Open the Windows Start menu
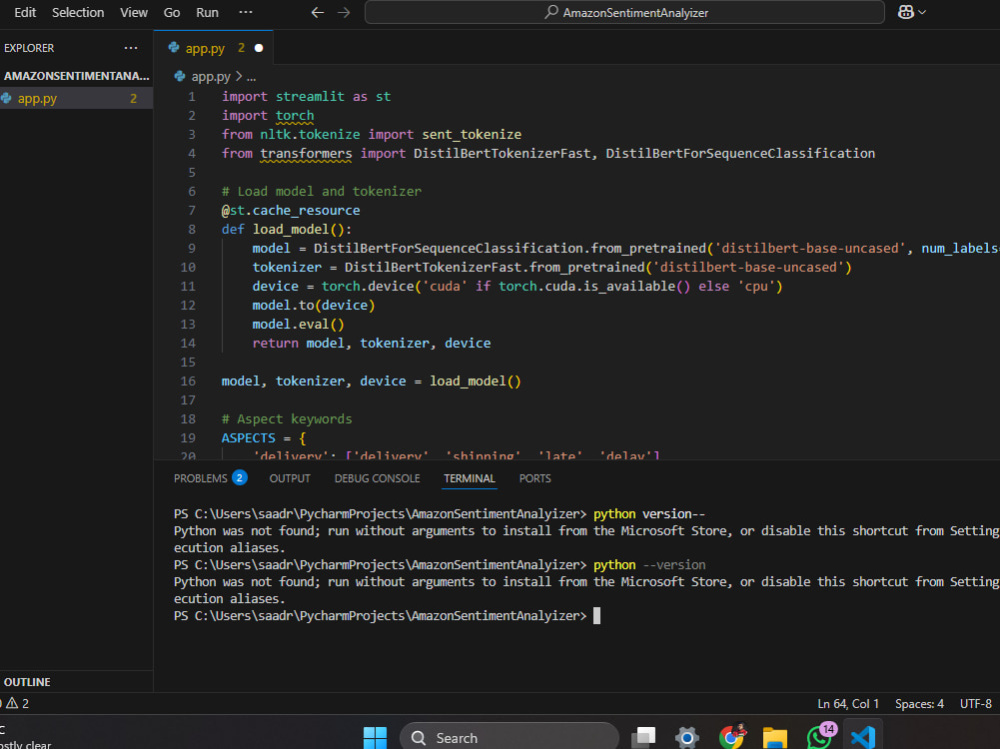 375,738
